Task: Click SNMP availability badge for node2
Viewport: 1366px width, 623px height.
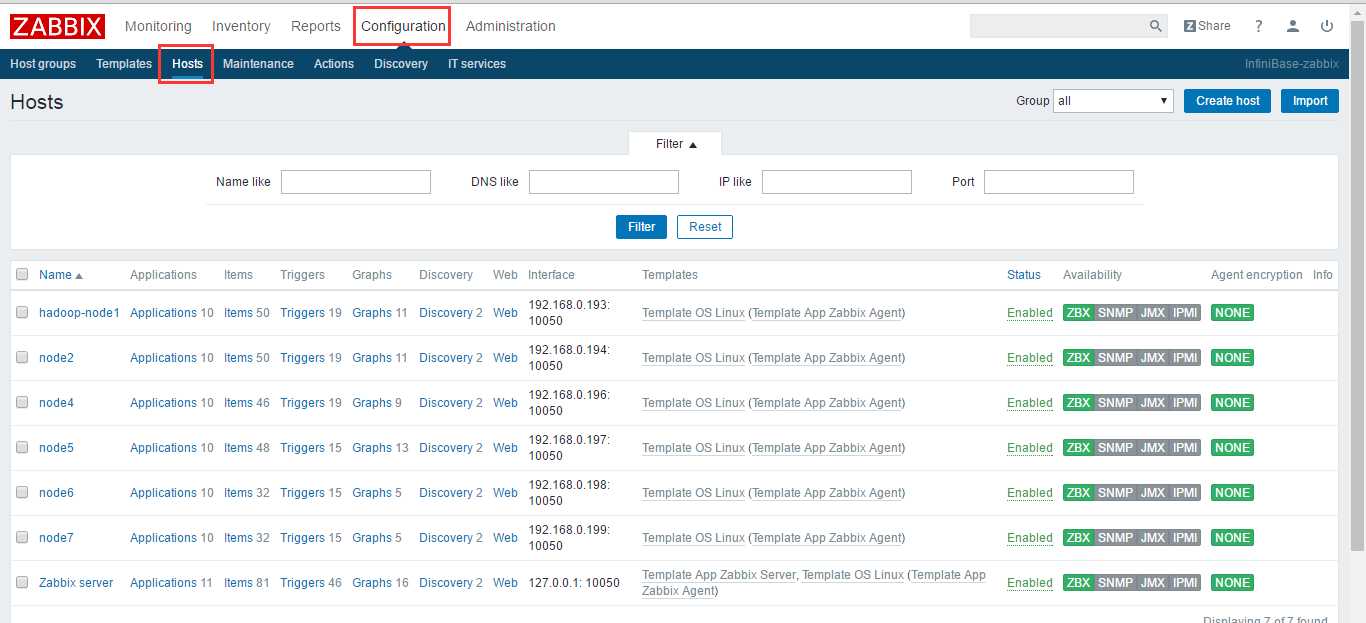Action: 1115,358
